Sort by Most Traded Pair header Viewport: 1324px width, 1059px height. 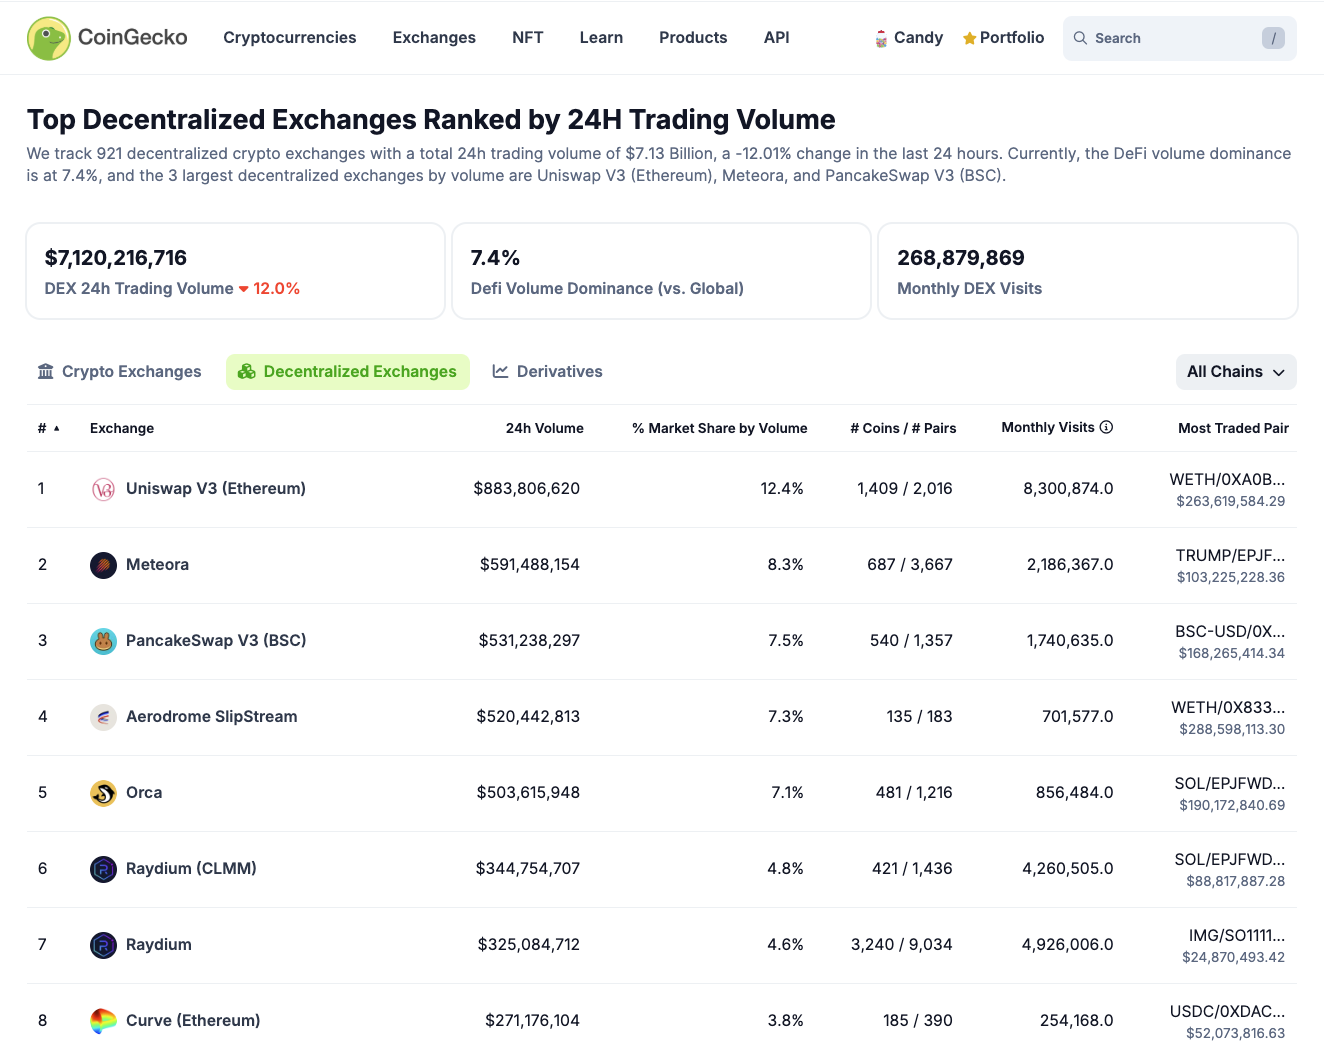point(1233,428)
